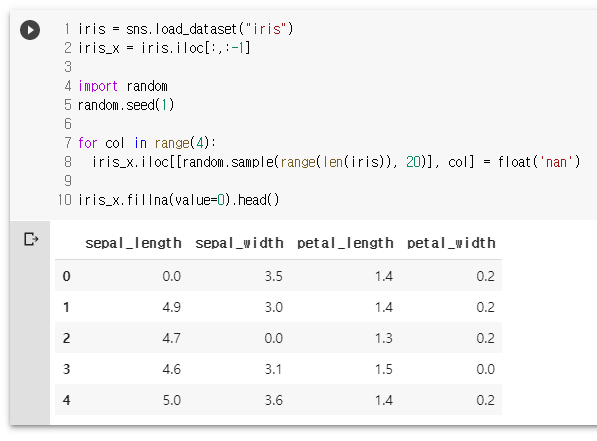The width and height of the screenshot is (597, 441).
Task: Click row index 4 in the output table
Action: [x=67, y=400]
